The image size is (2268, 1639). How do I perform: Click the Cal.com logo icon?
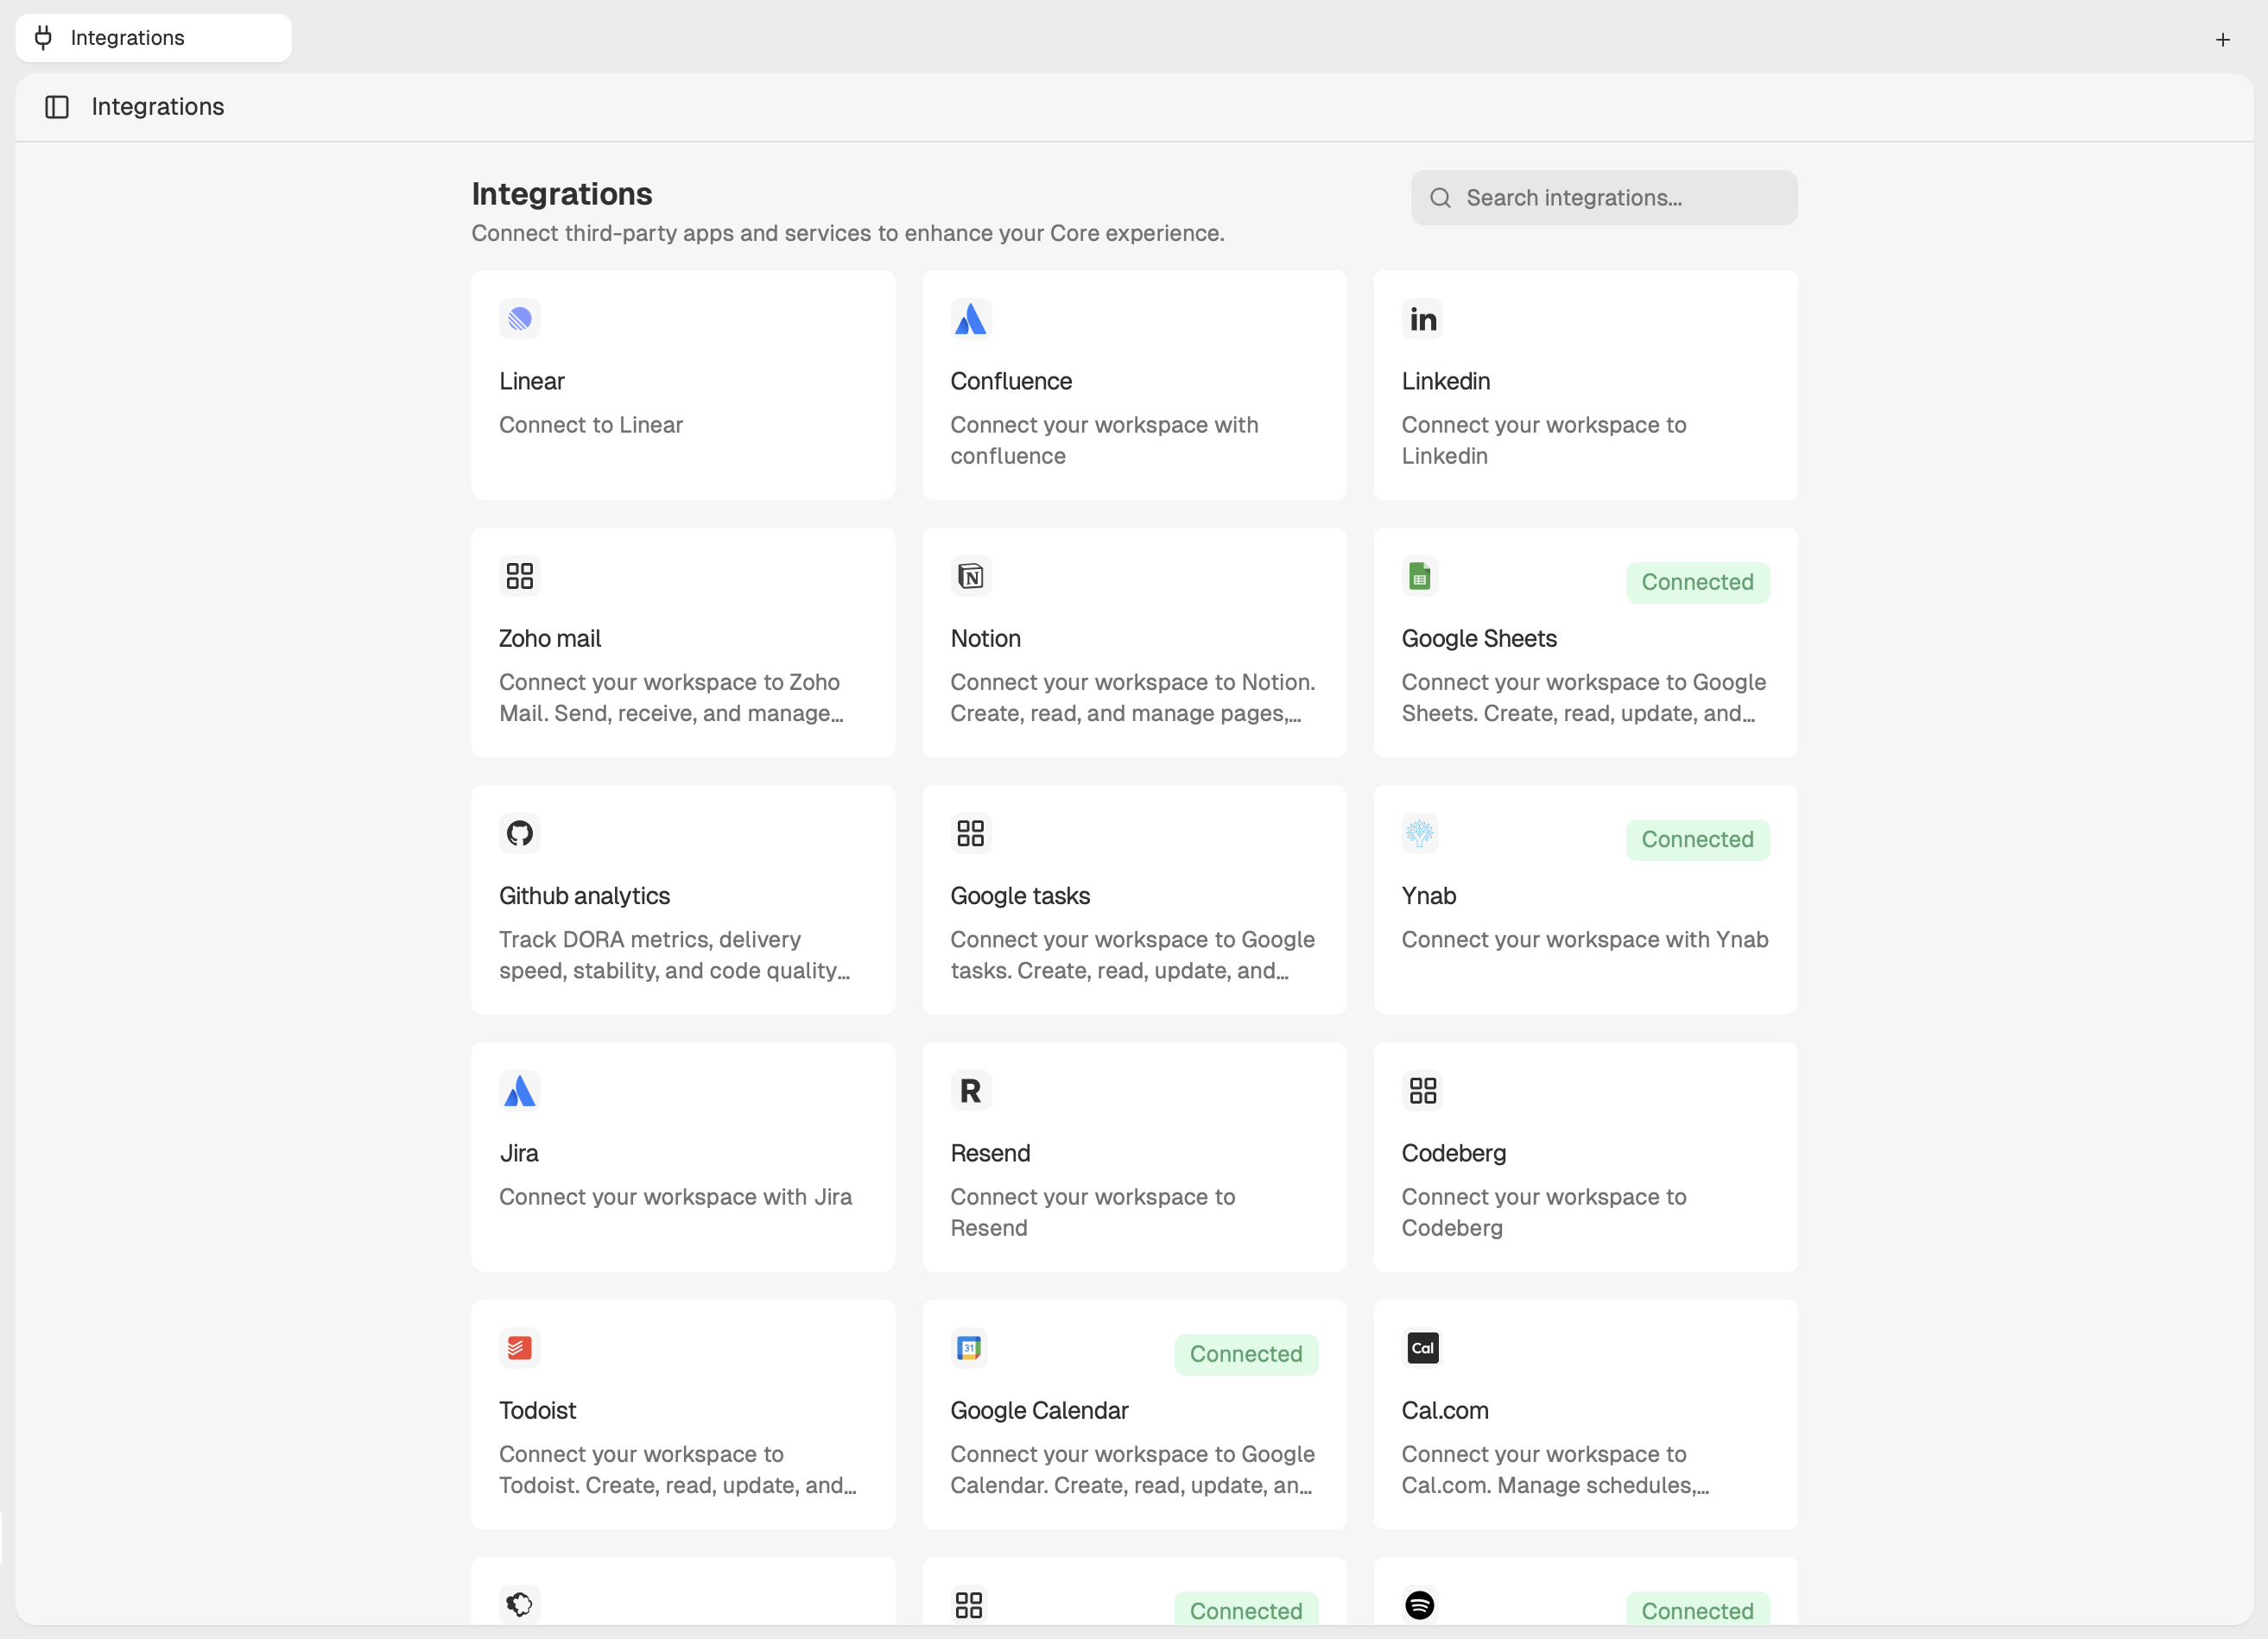pos(1422,1348)
